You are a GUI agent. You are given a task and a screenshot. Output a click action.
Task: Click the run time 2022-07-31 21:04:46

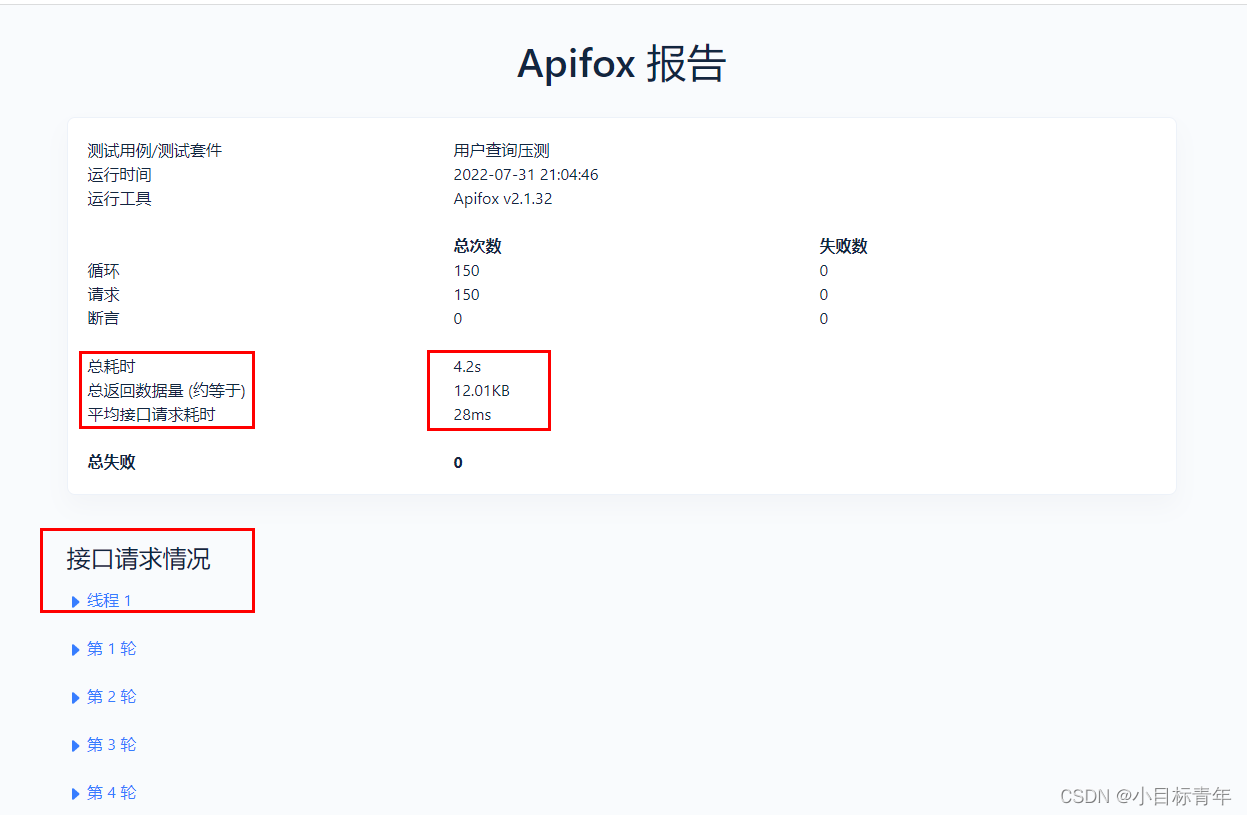[526, 175]
